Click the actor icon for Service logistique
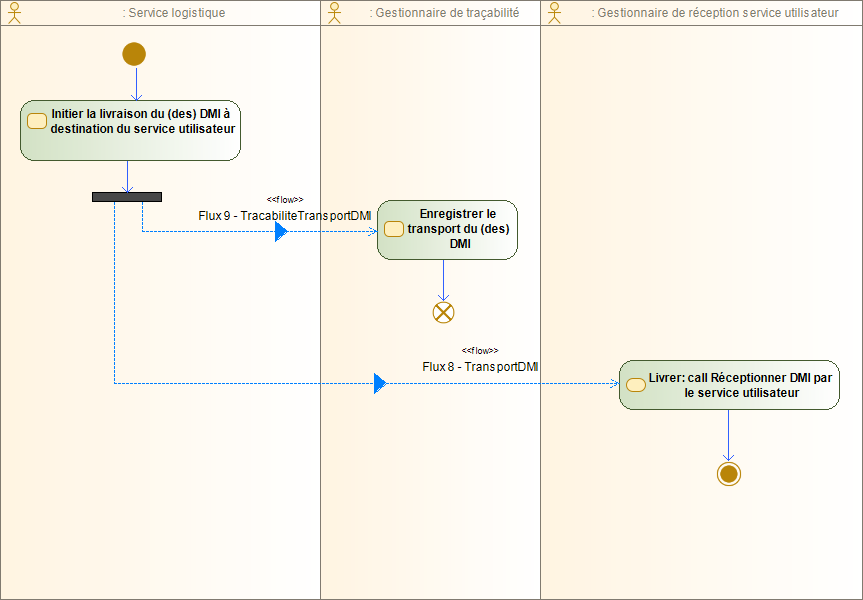Image resolution: width=863 pixels, height=600 pixels. pos(16,13)
